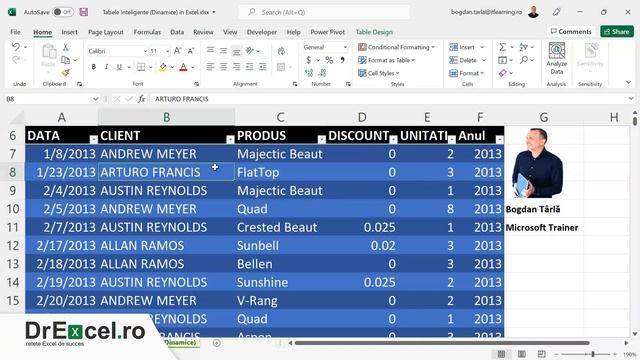This screenshot has width=640, height=360.
Task: Add a new sheet with plus icon
Action: tap(217, 343)
